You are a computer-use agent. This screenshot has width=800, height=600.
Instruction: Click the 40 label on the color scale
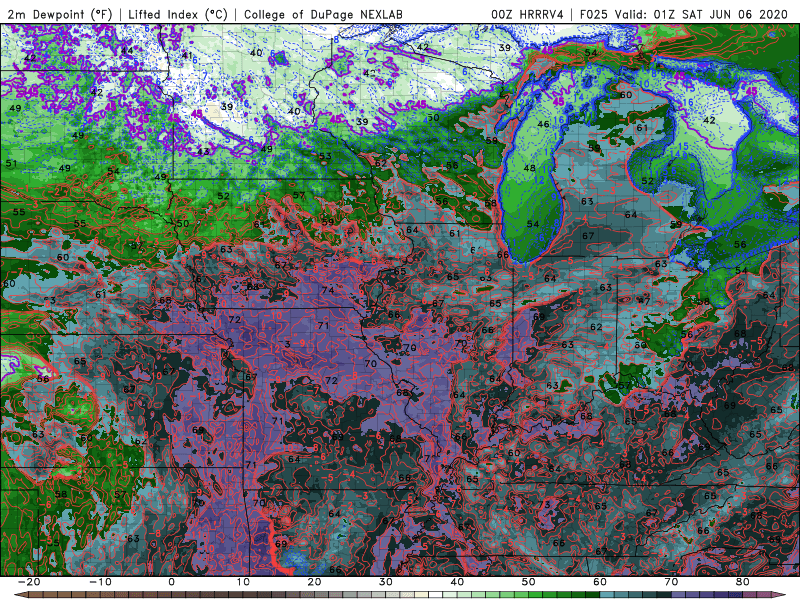click(457, 582)
